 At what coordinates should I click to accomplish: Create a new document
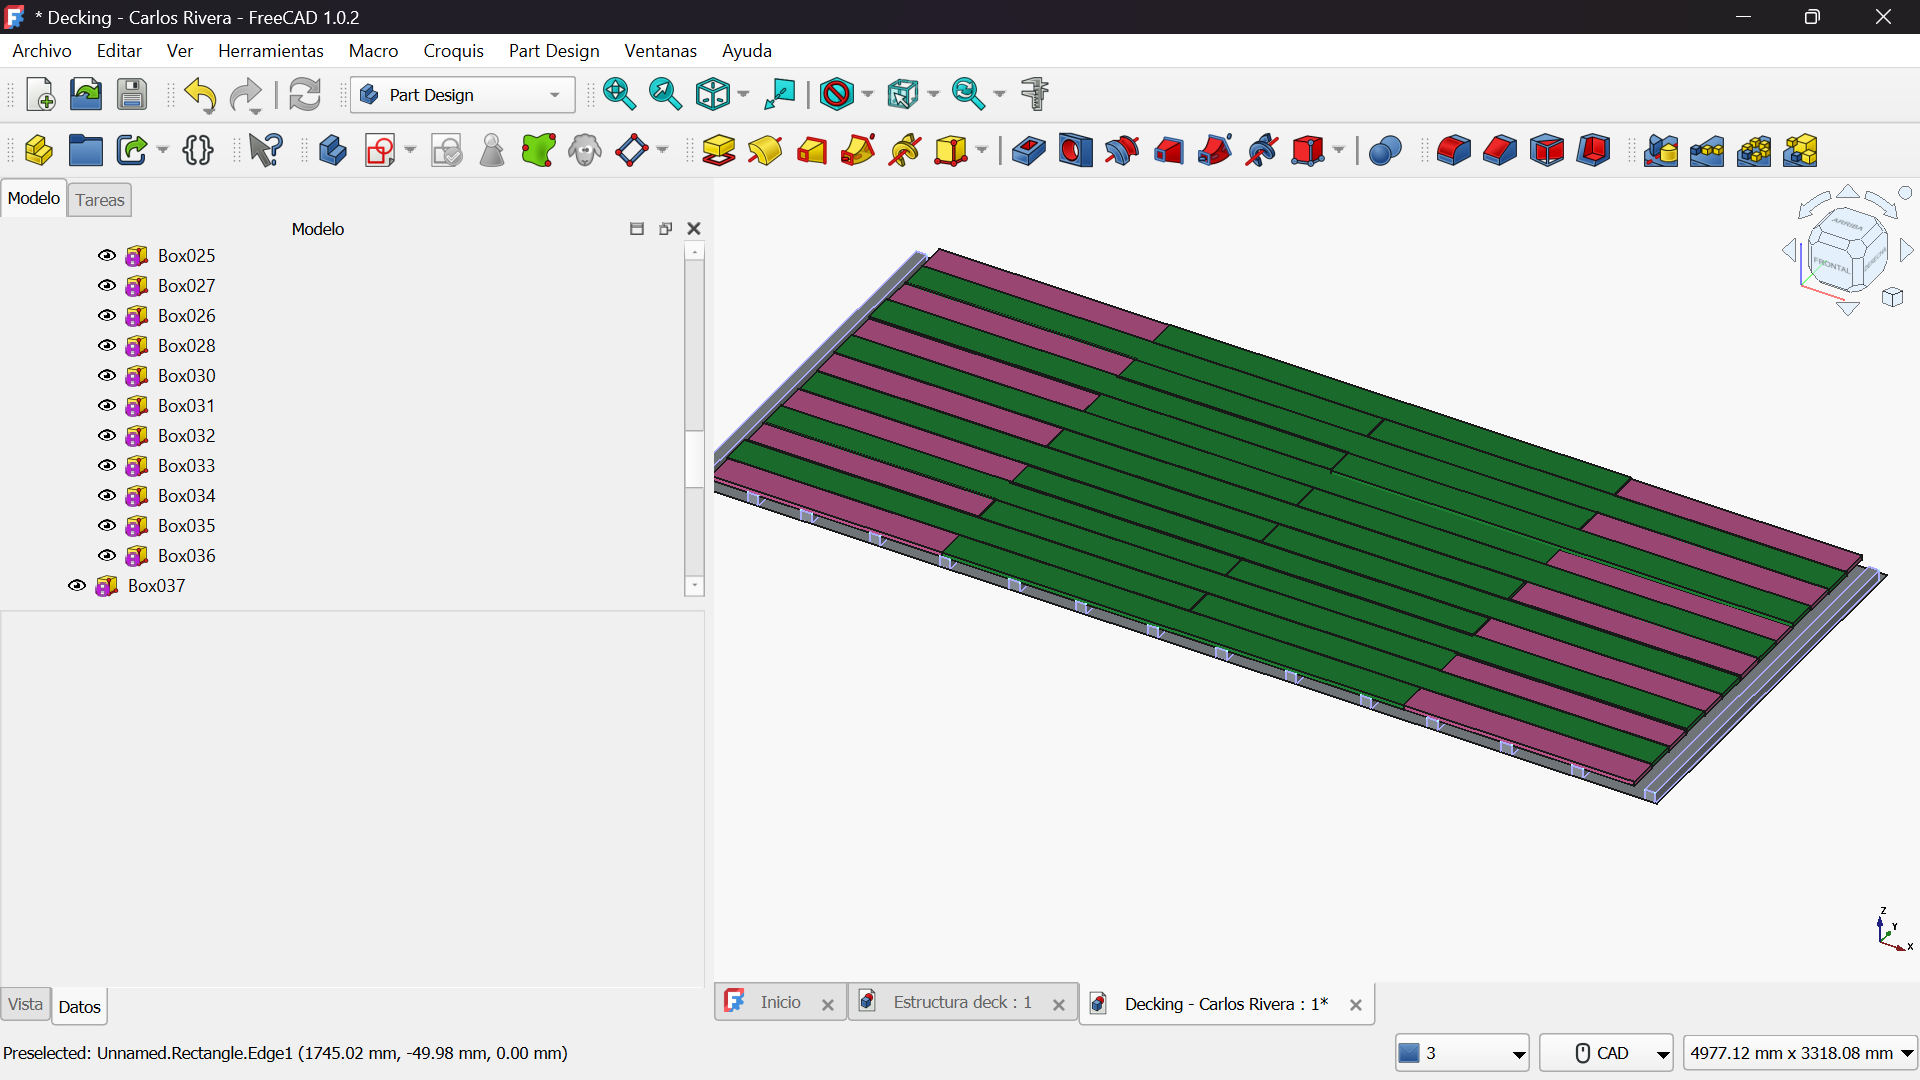click(40, 95)
